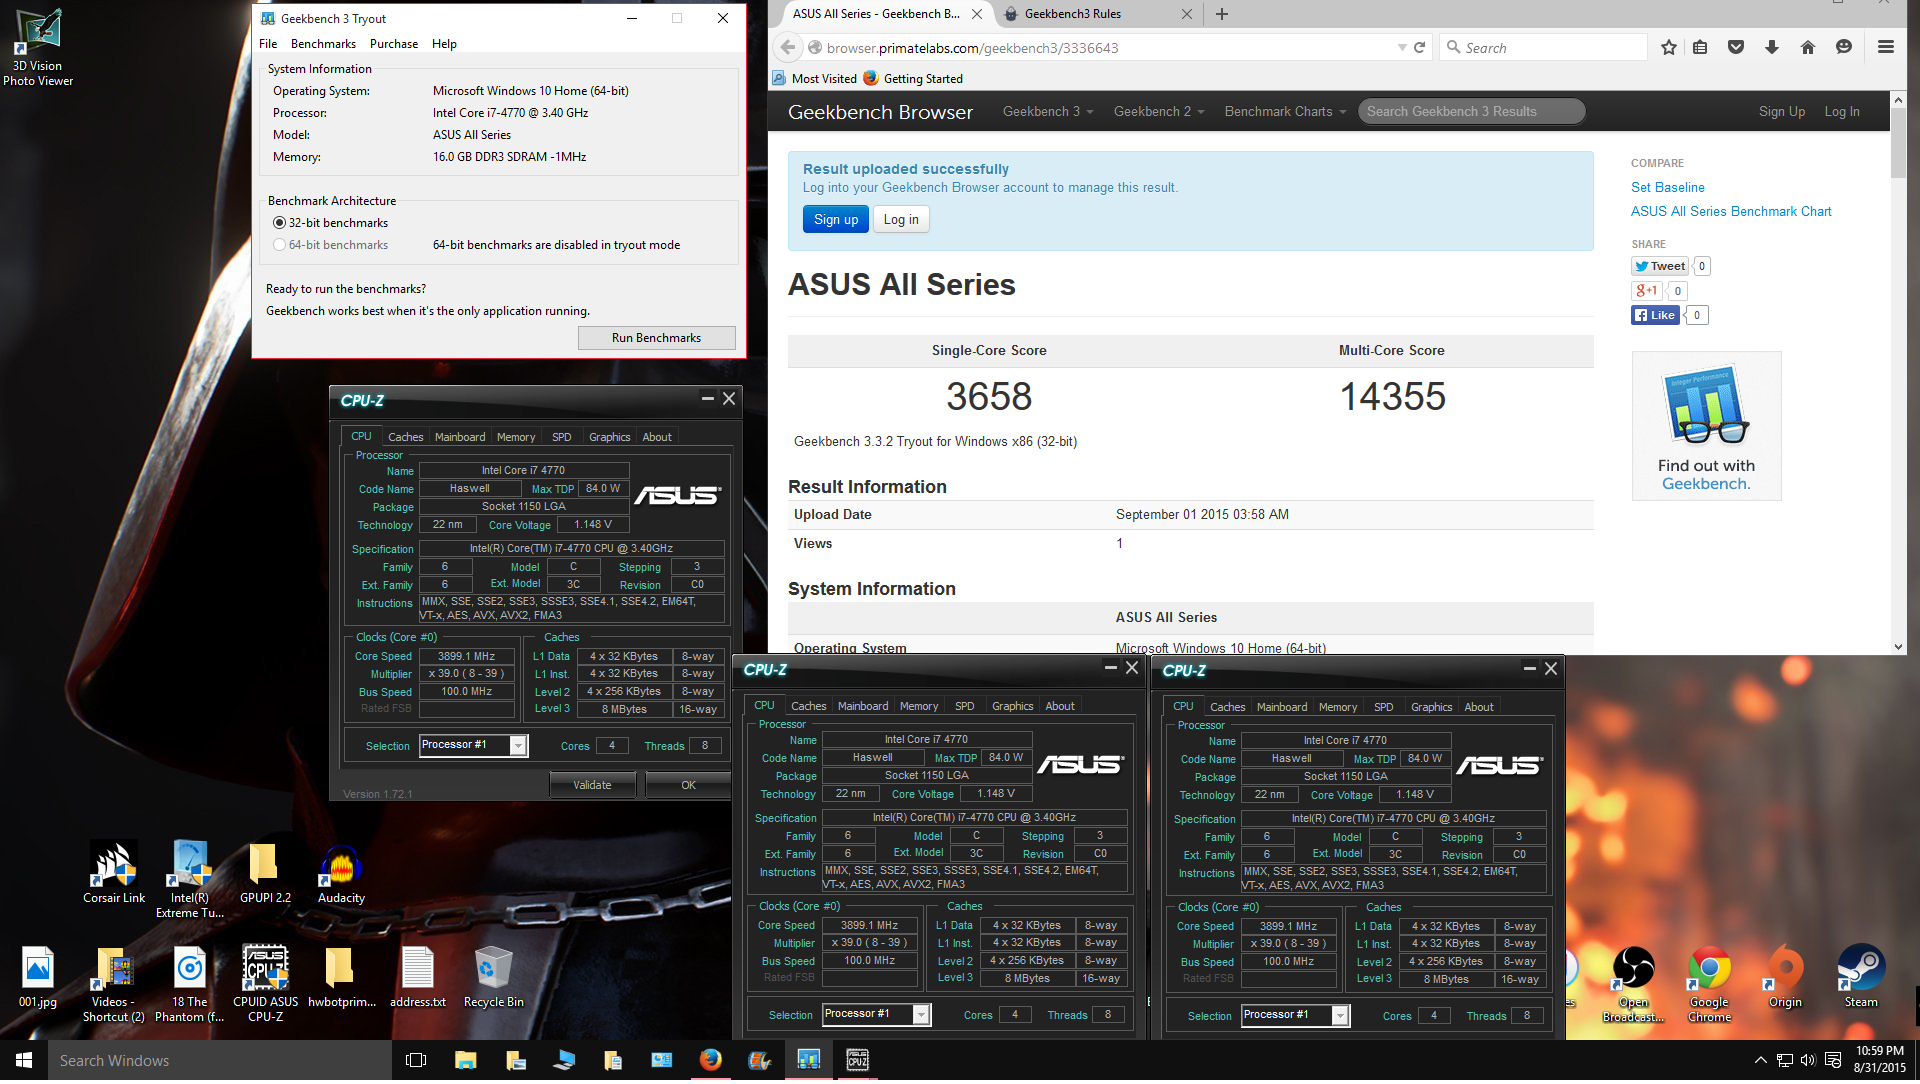Show hidden system tray icons chevron
1920x1084 pixels.
coord(1760,1062)
